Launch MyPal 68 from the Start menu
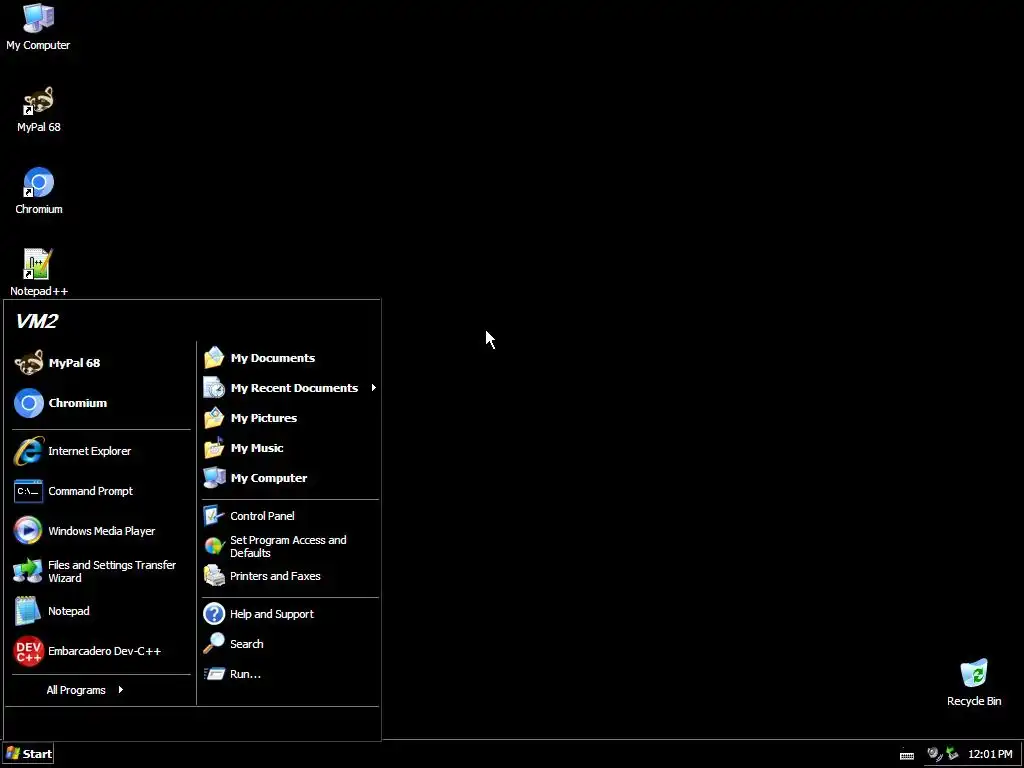Screen dimensions: 1024x768 coord(101,363)
